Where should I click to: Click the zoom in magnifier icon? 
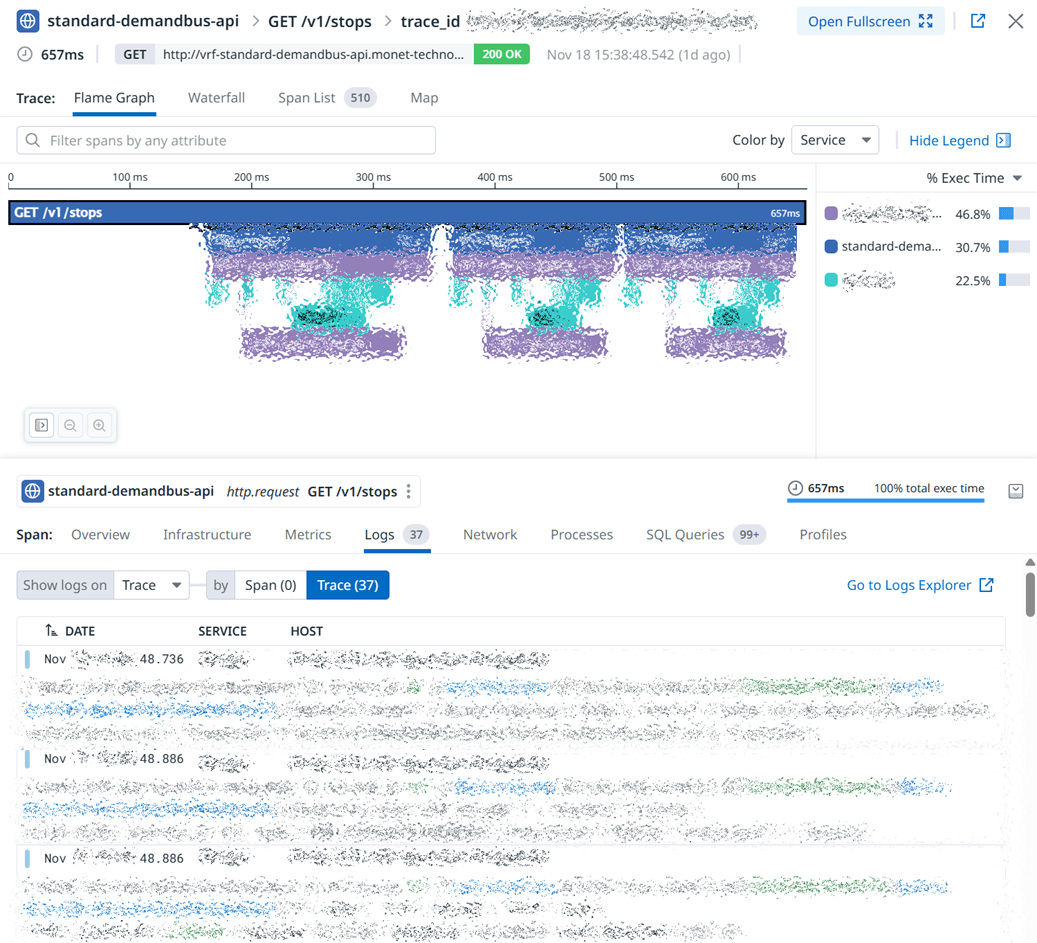pos(99,425)
